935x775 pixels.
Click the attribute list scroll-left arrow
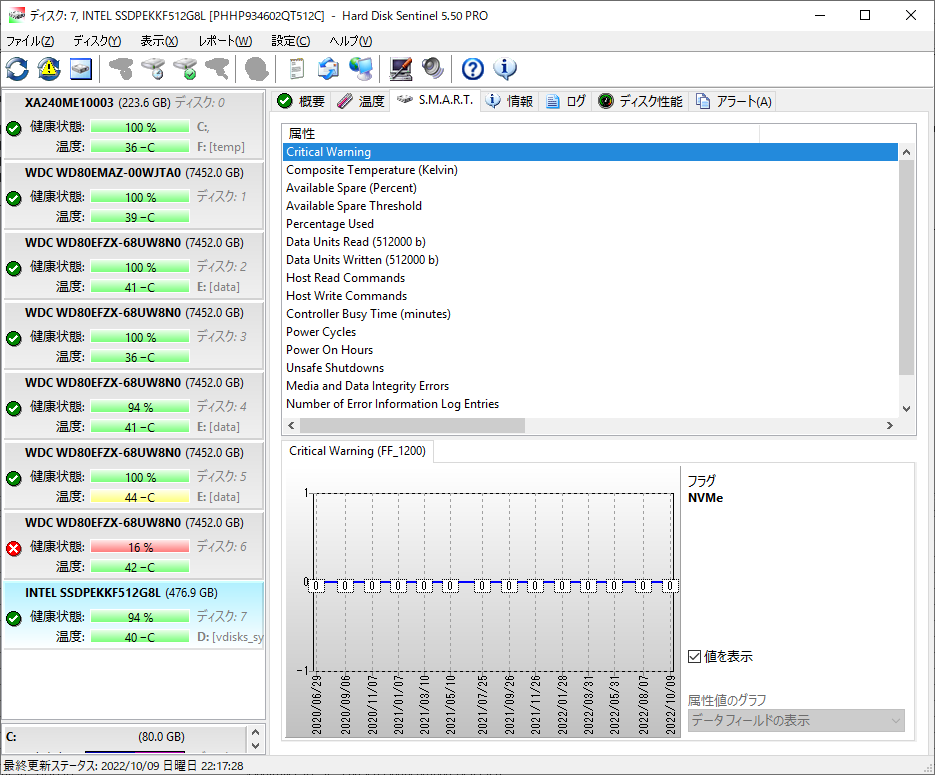point(292,425)
